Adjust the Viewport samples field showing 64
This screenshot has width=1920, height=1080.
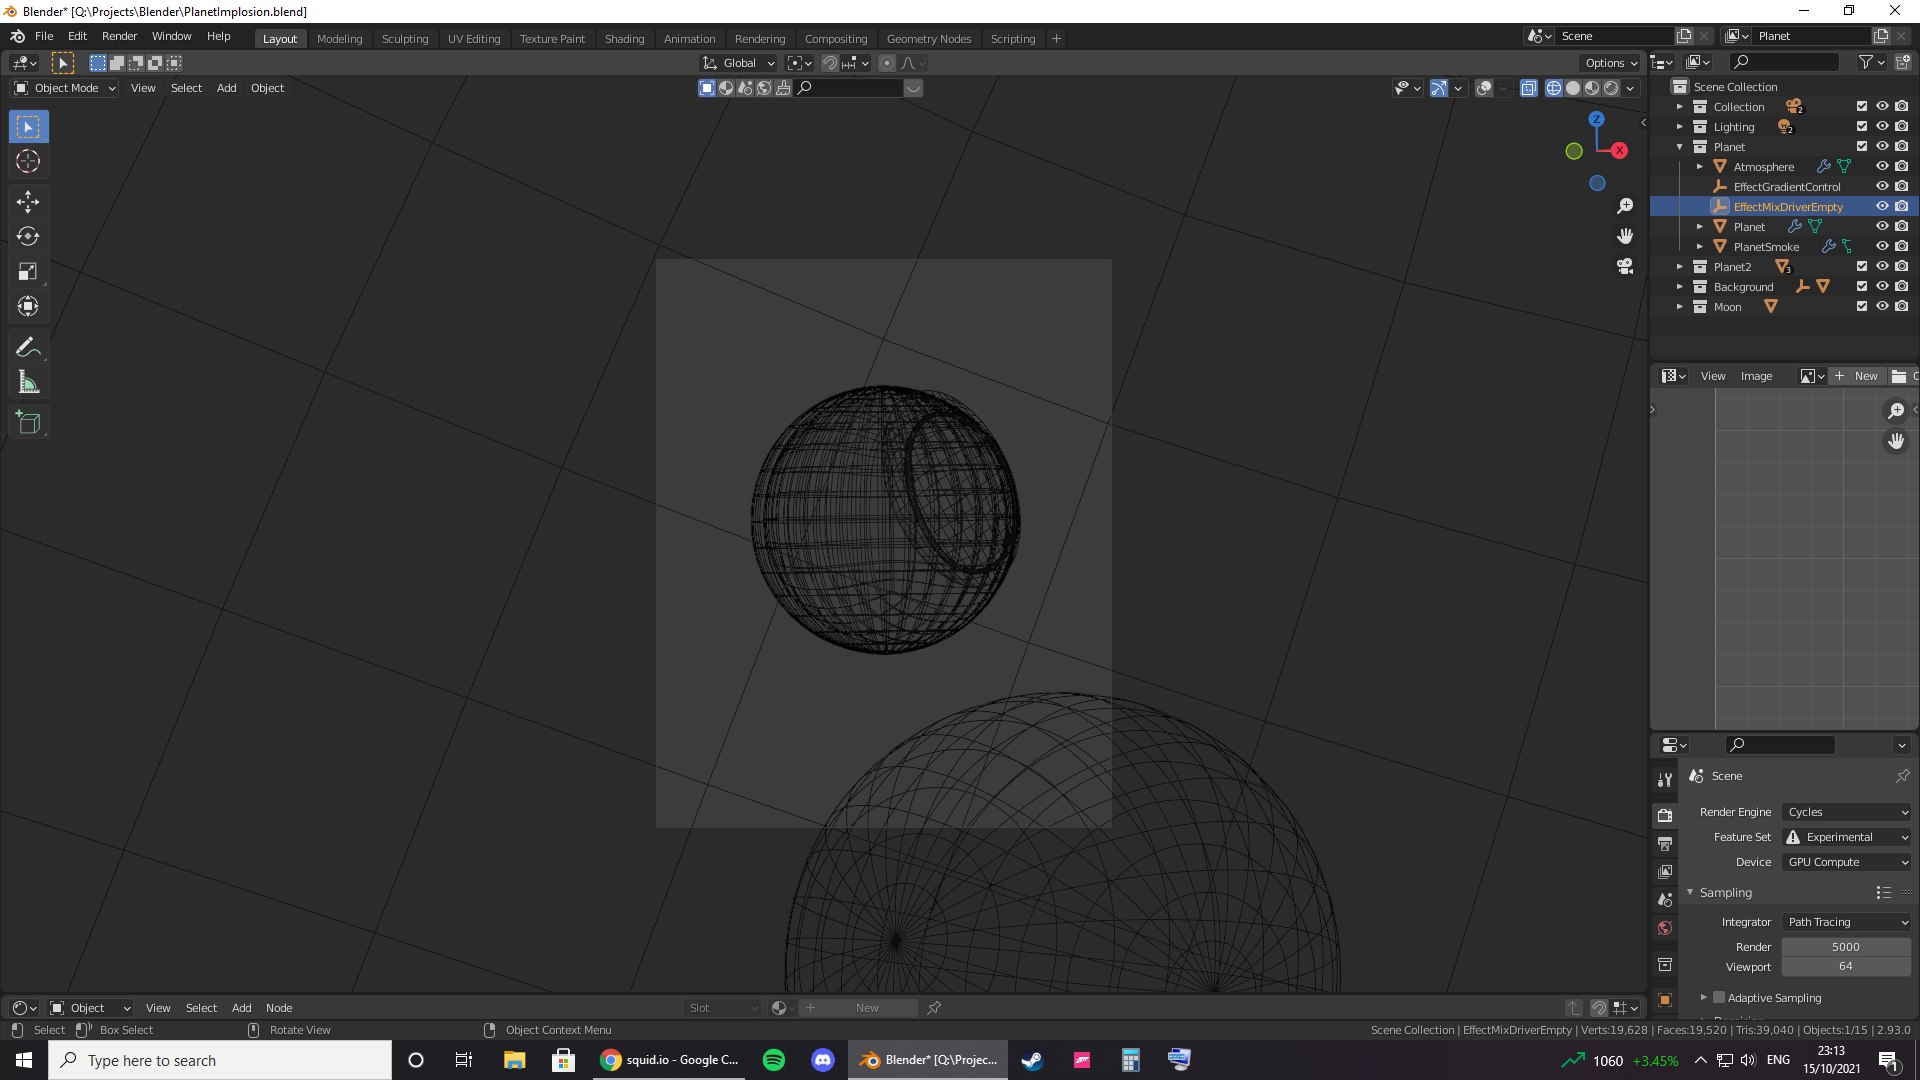1846,967
